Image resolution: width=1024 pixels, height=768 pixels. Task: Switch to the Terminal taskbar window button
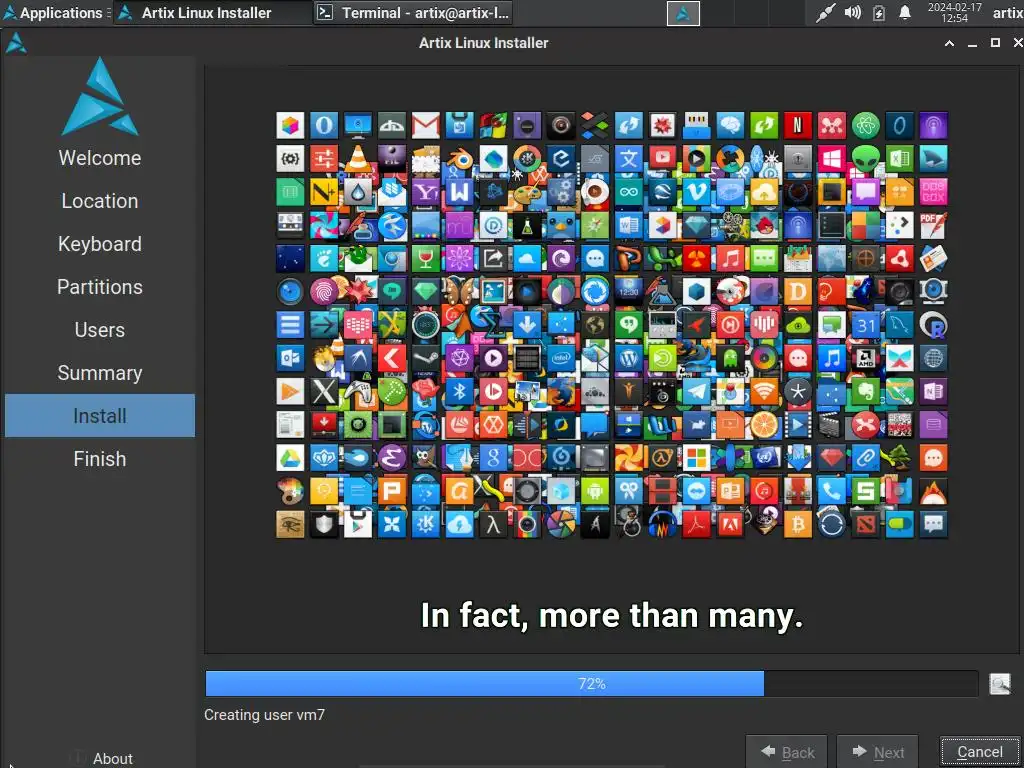pos(413,12)
